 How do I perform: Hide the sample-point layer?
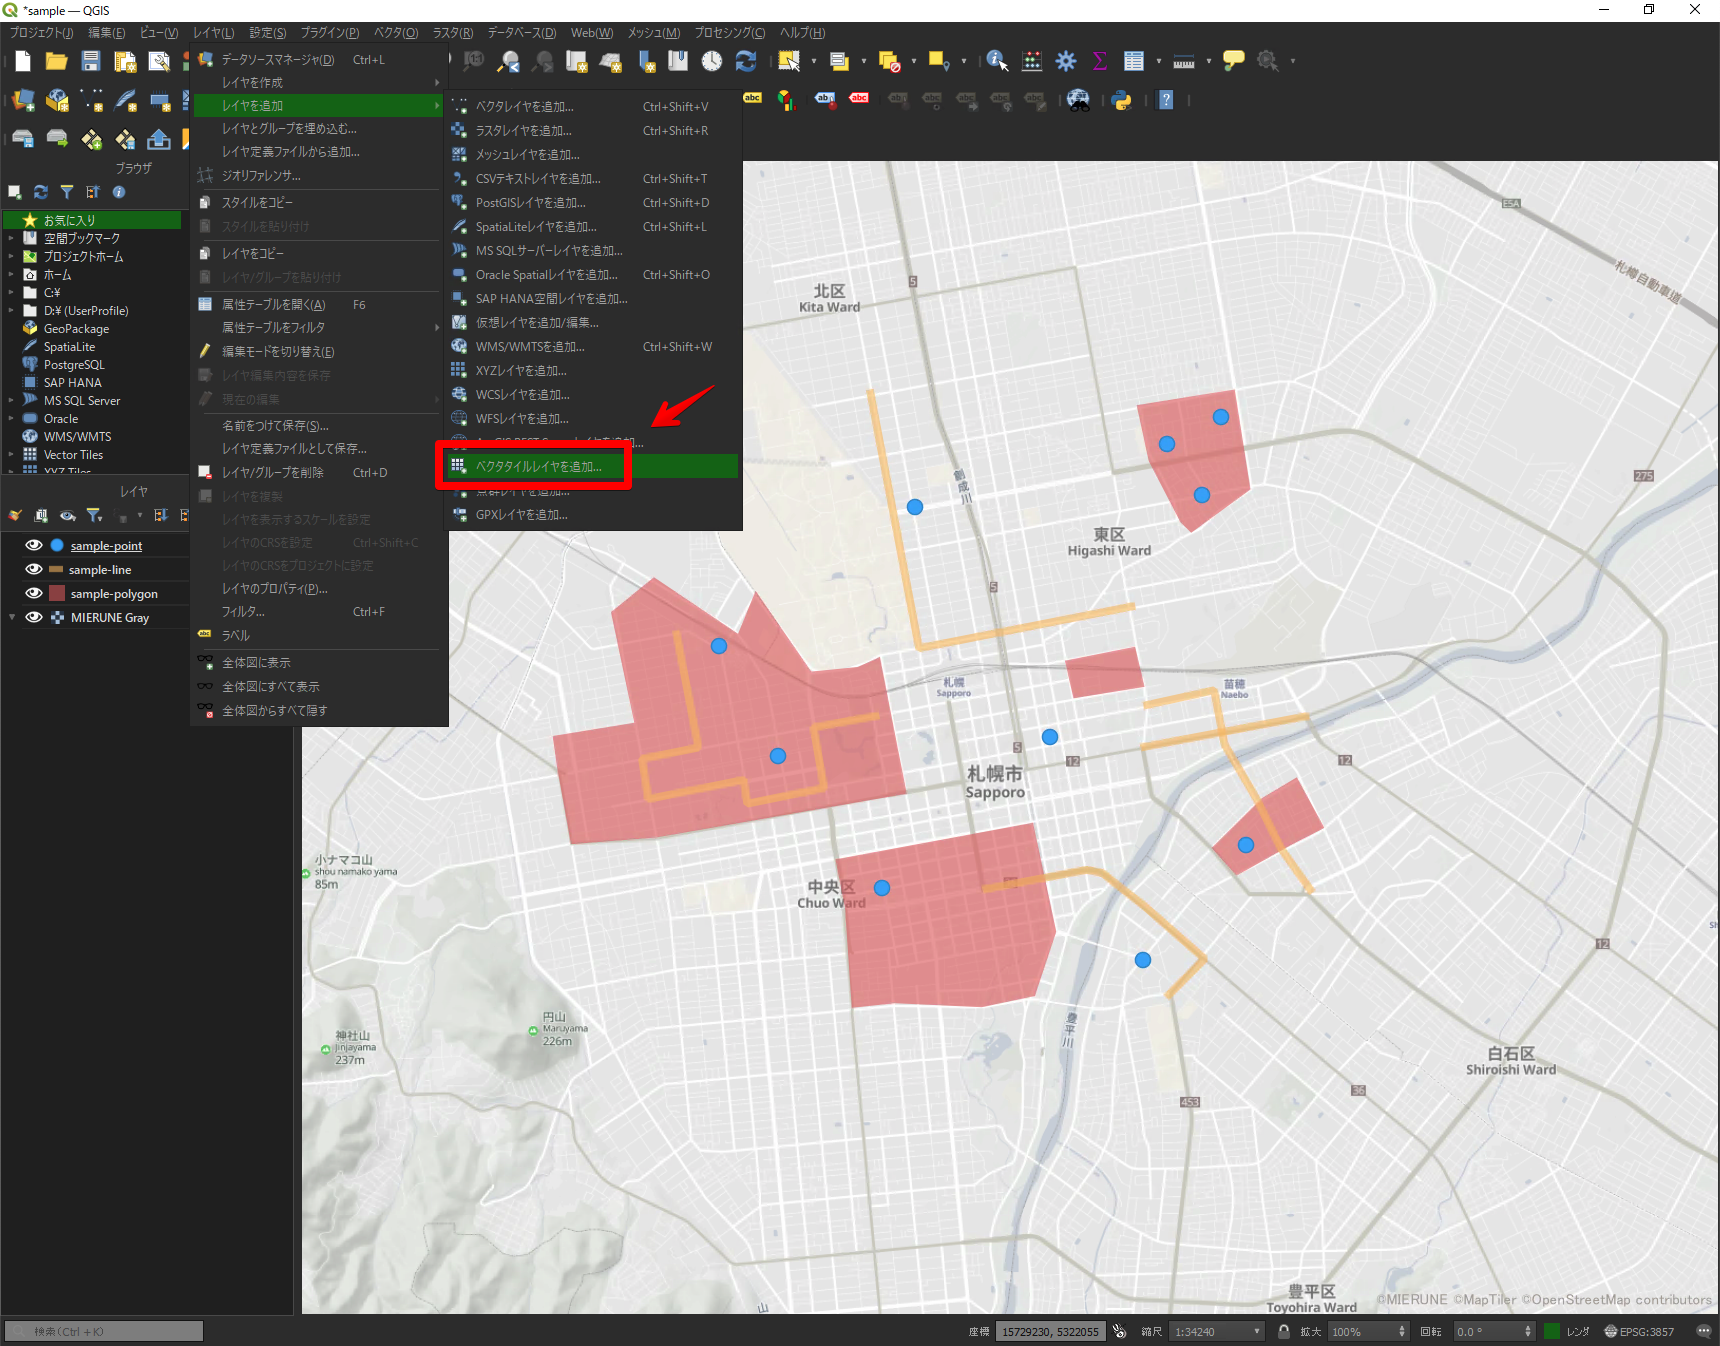click(34, 546)
